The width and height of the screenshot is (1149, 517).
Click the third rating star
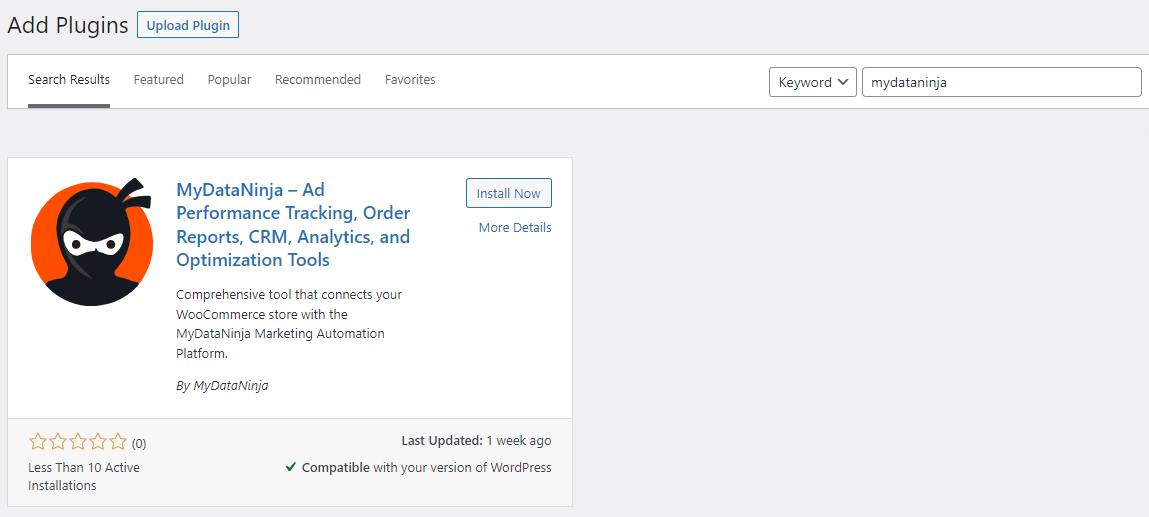pos(78,442)
